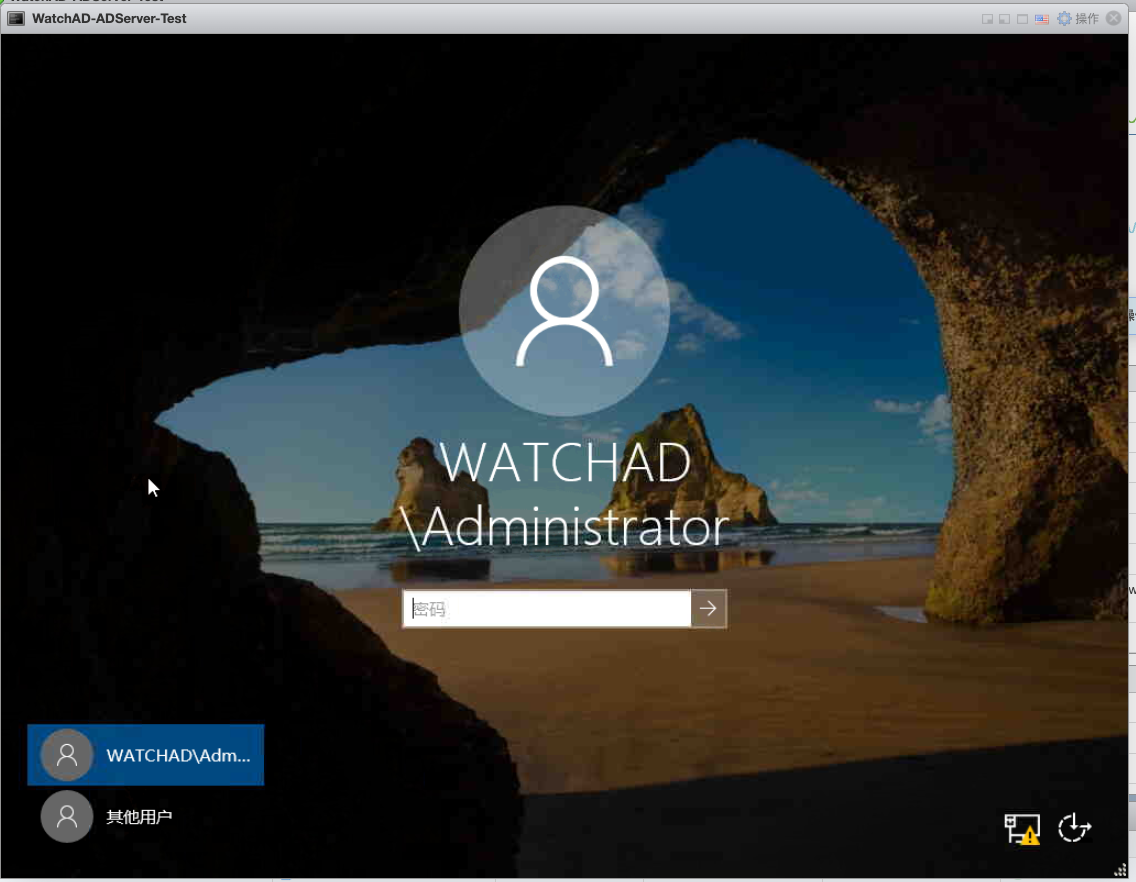The image size is (1136, 882).
Task: Select the full window console size icon
Action: point(1022,19)
